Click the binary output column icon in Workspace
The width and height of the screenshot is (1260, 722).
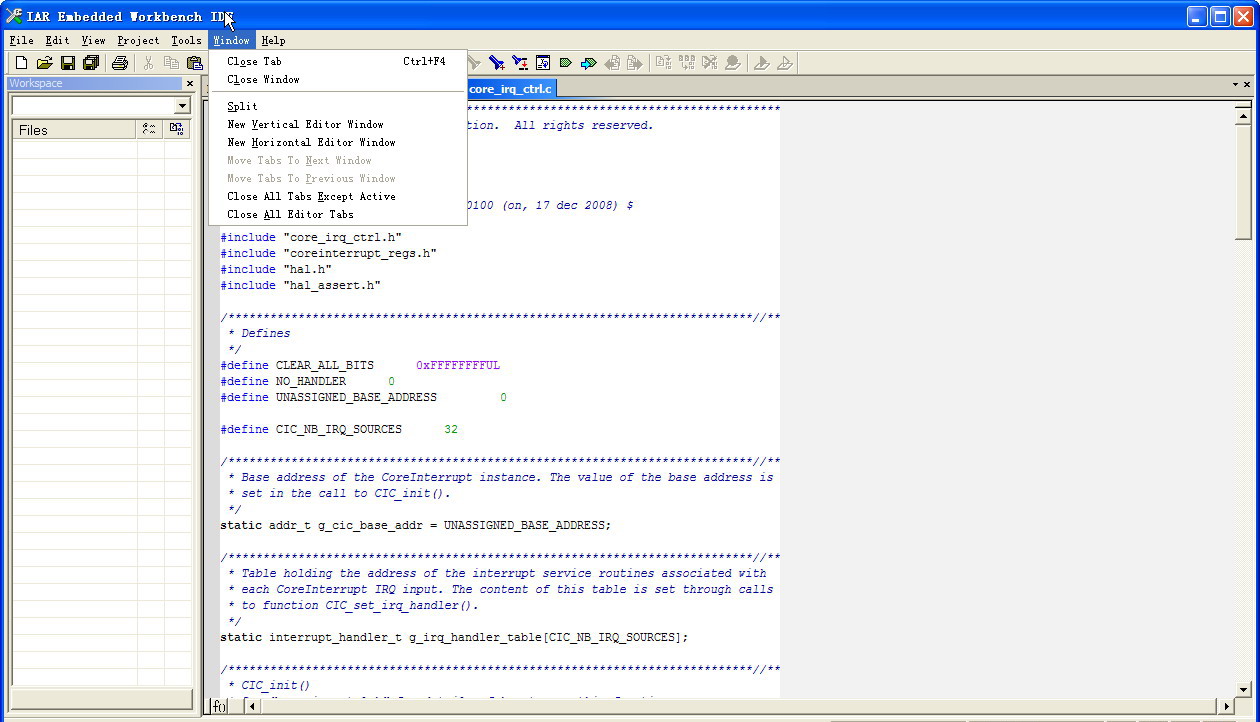(x=177, y=129)
